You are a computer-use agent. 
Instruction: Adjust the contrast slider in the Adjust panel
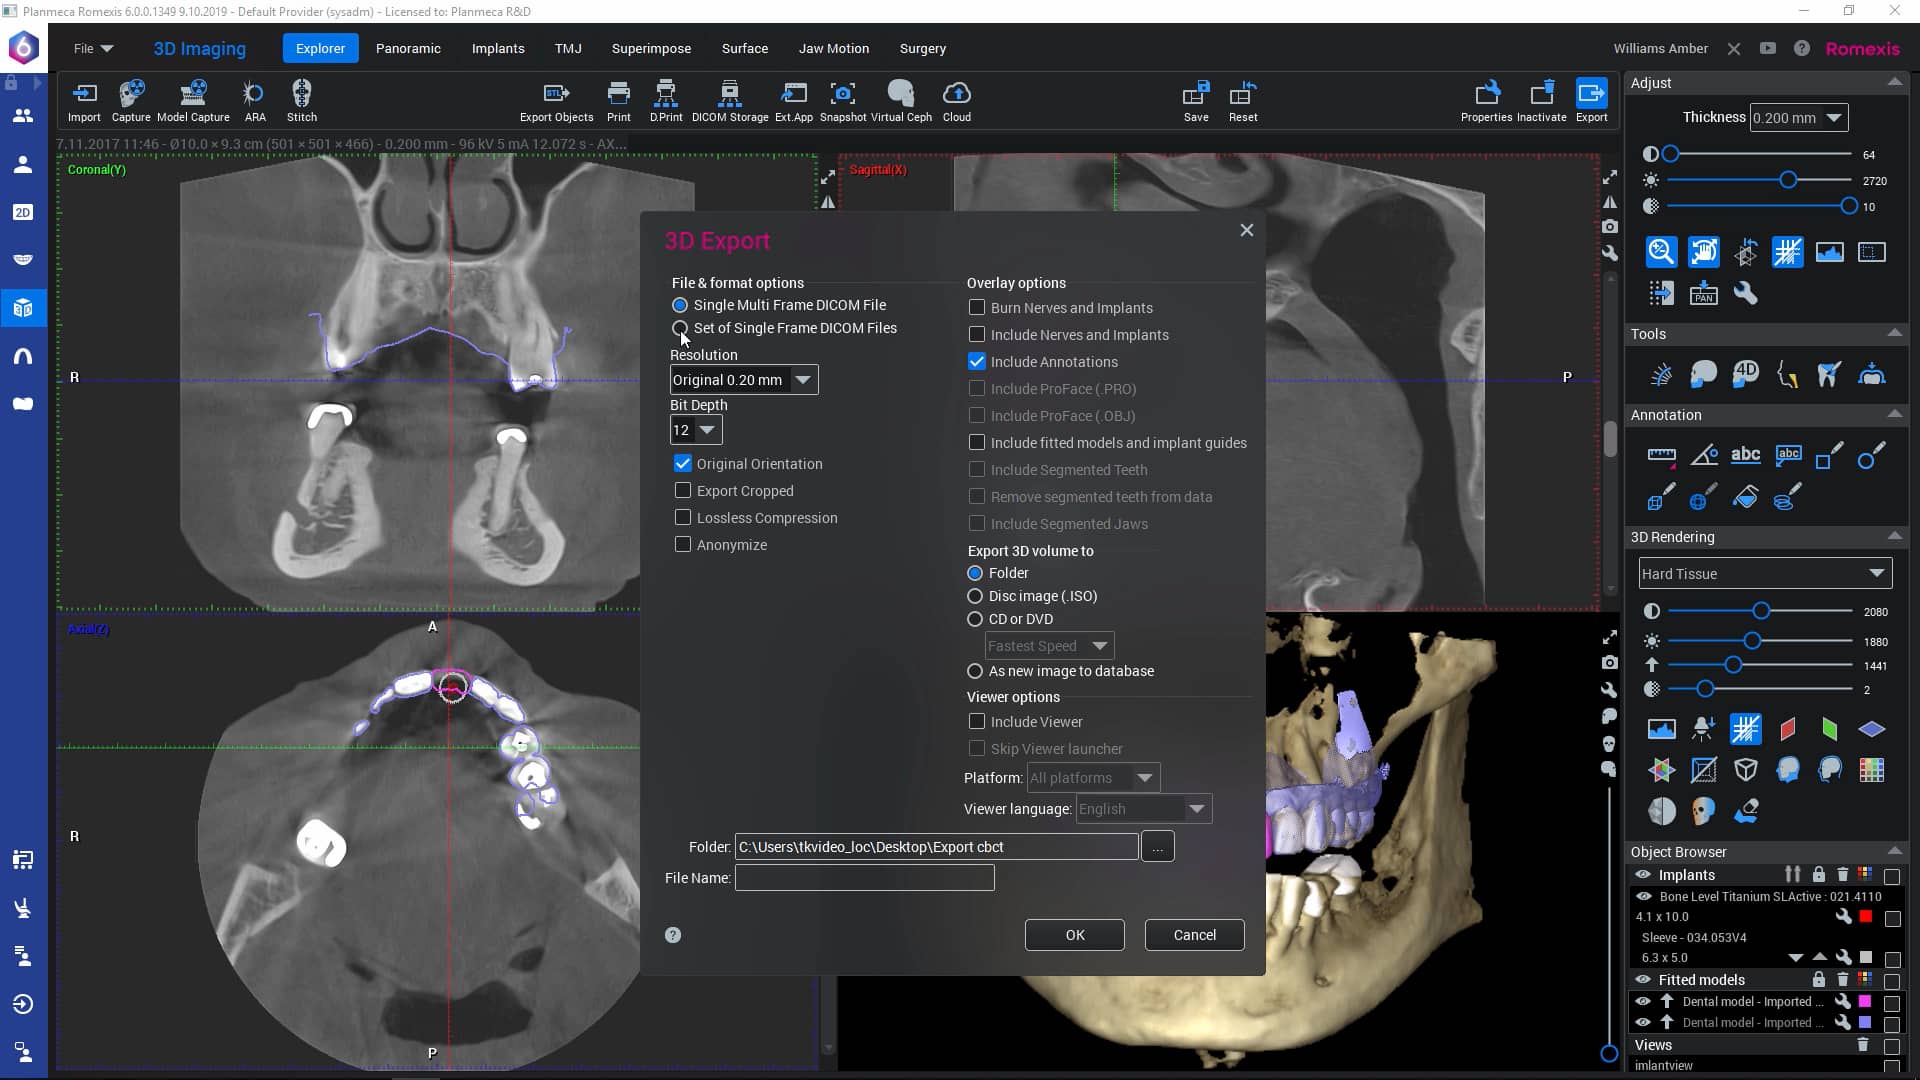(1671, 154)
